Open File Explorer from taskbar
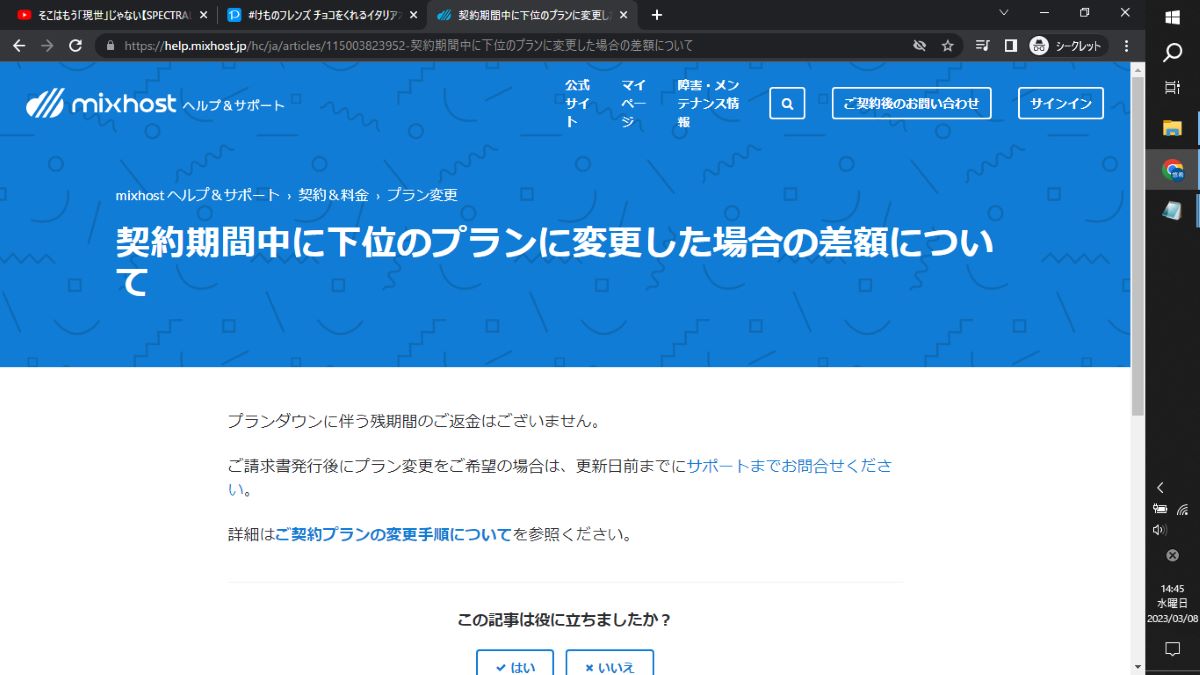Viewport: 1200px width, 675px height. (x=1173, y=128)
